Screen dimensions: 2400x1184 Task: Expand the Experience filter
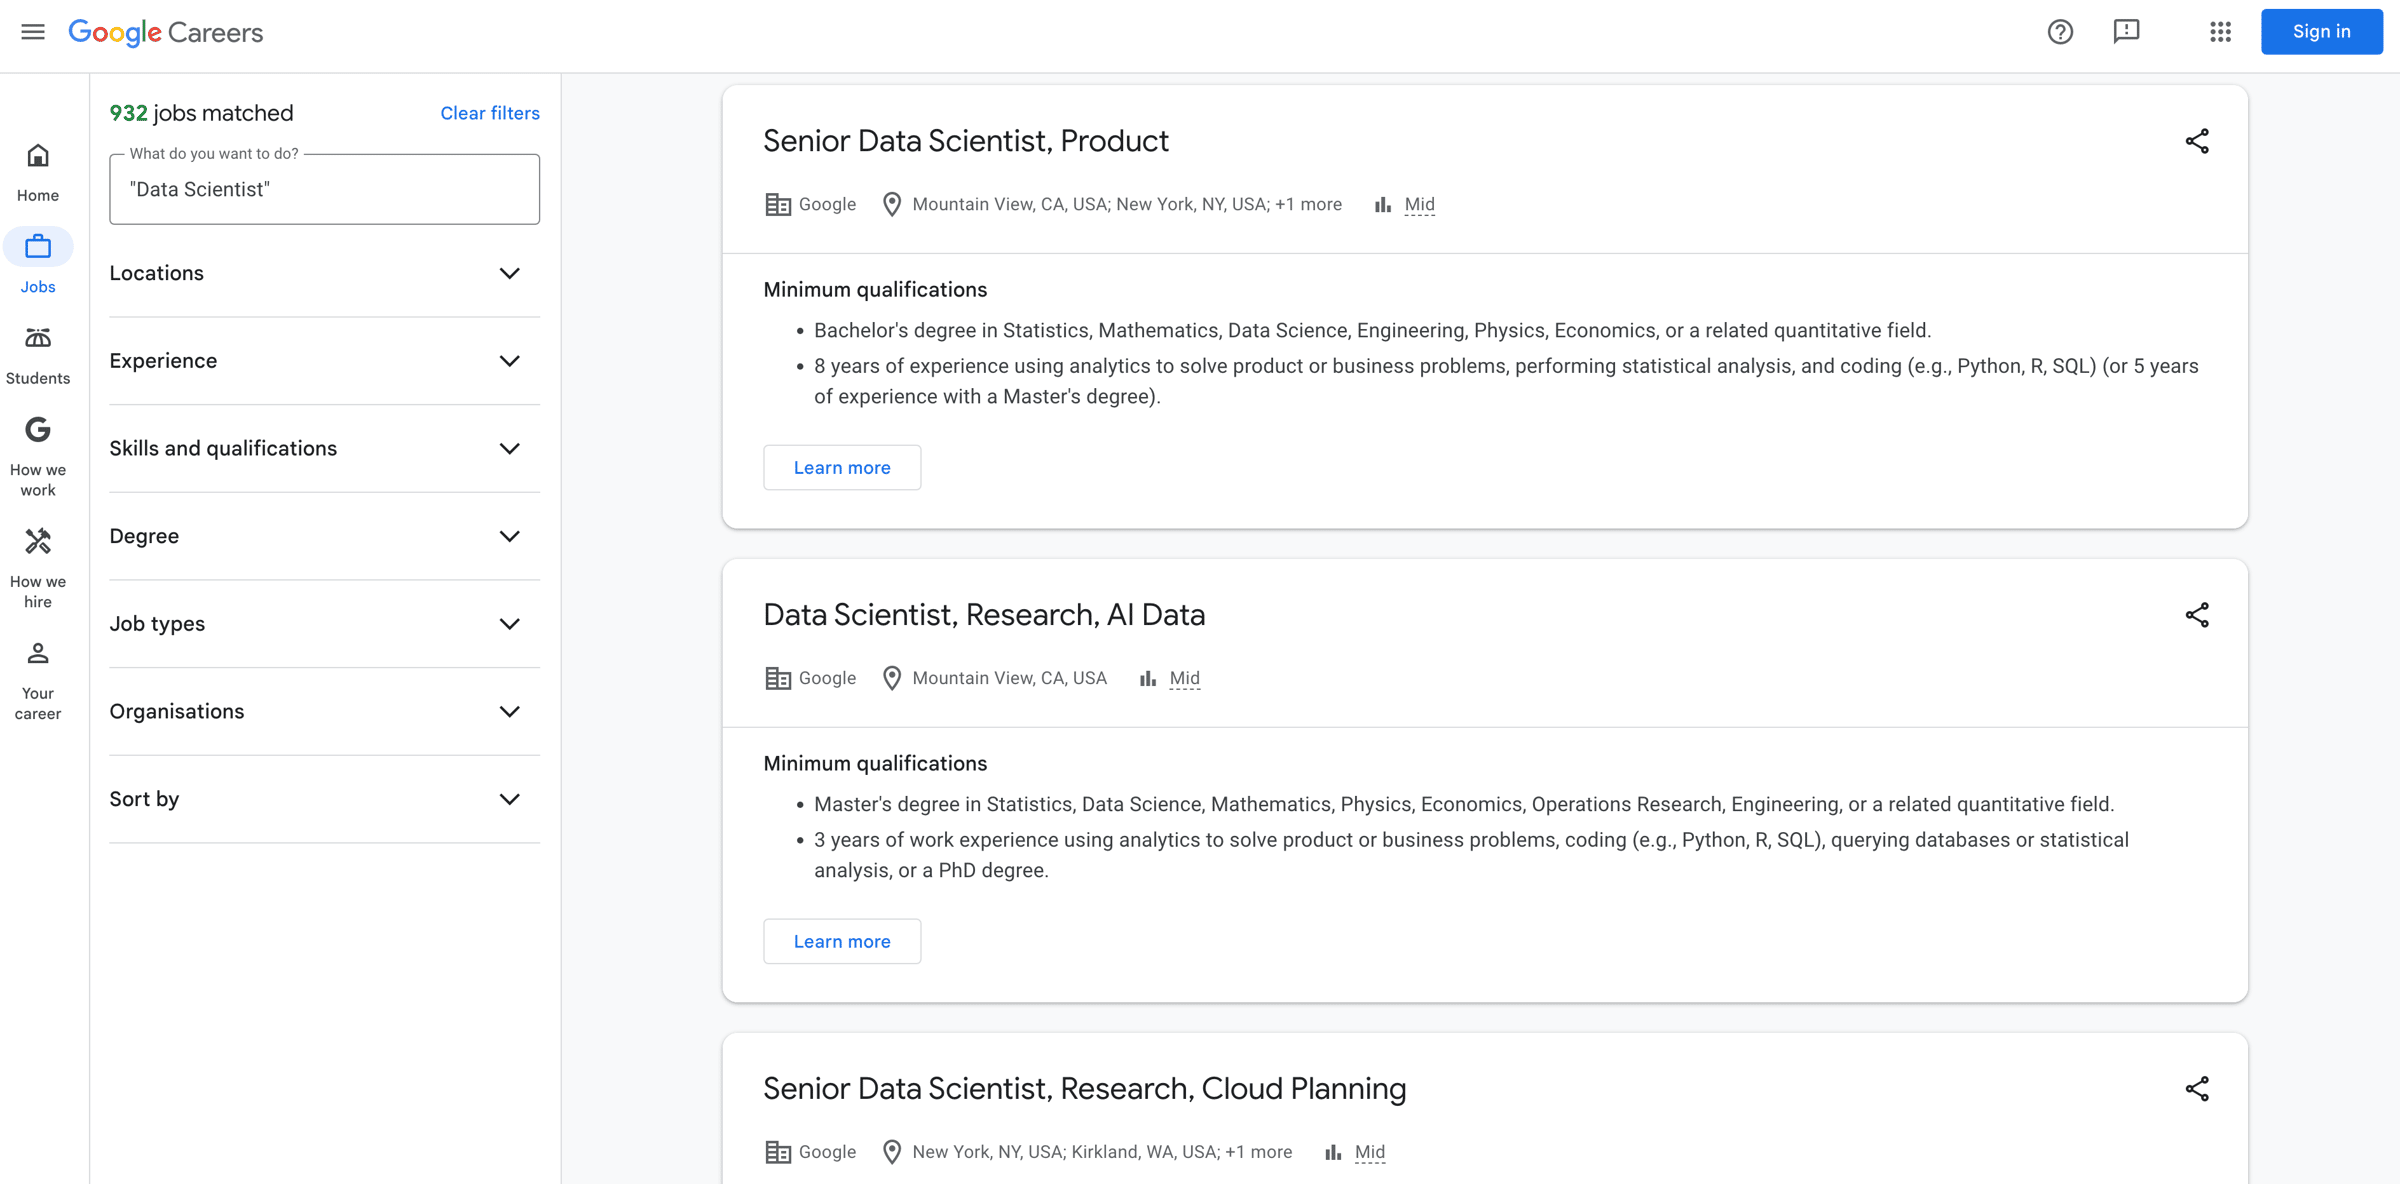click(x=324, y=361)
